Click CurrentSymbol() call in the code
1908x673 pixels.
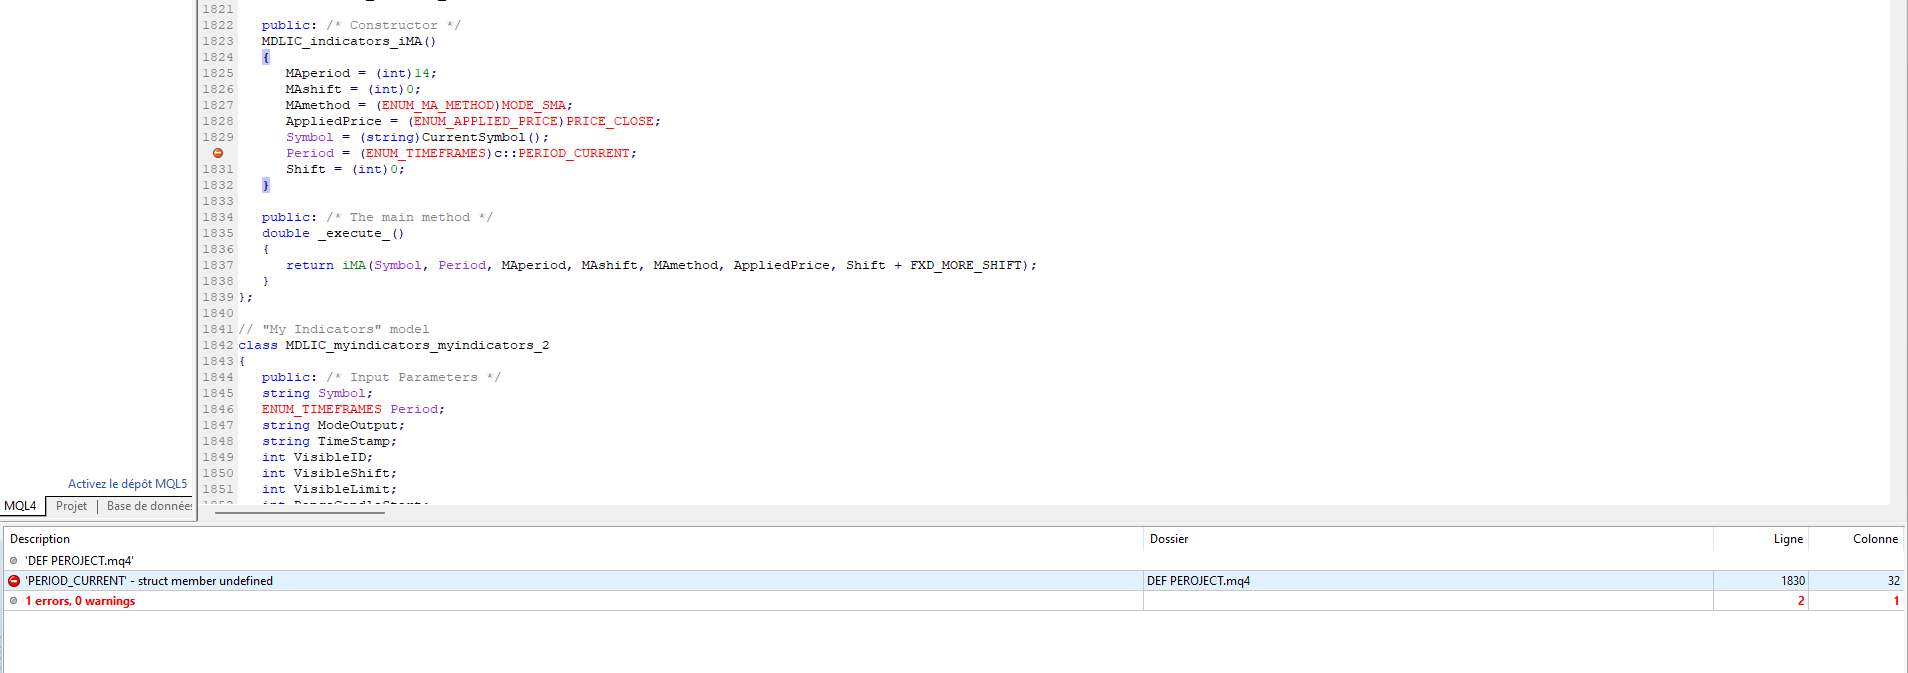[x=482, y=137]
